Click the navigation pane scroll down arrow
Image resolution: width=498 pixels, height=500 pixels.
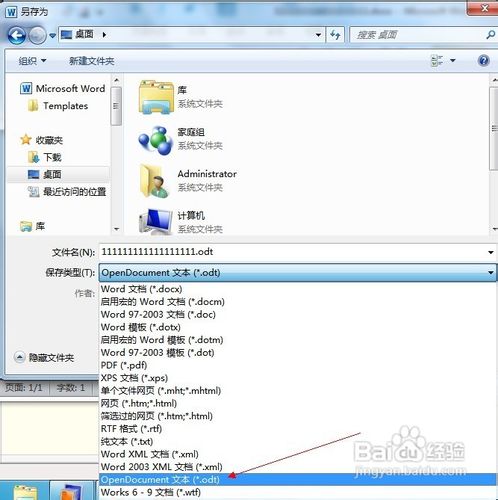(x=116, y=229)
